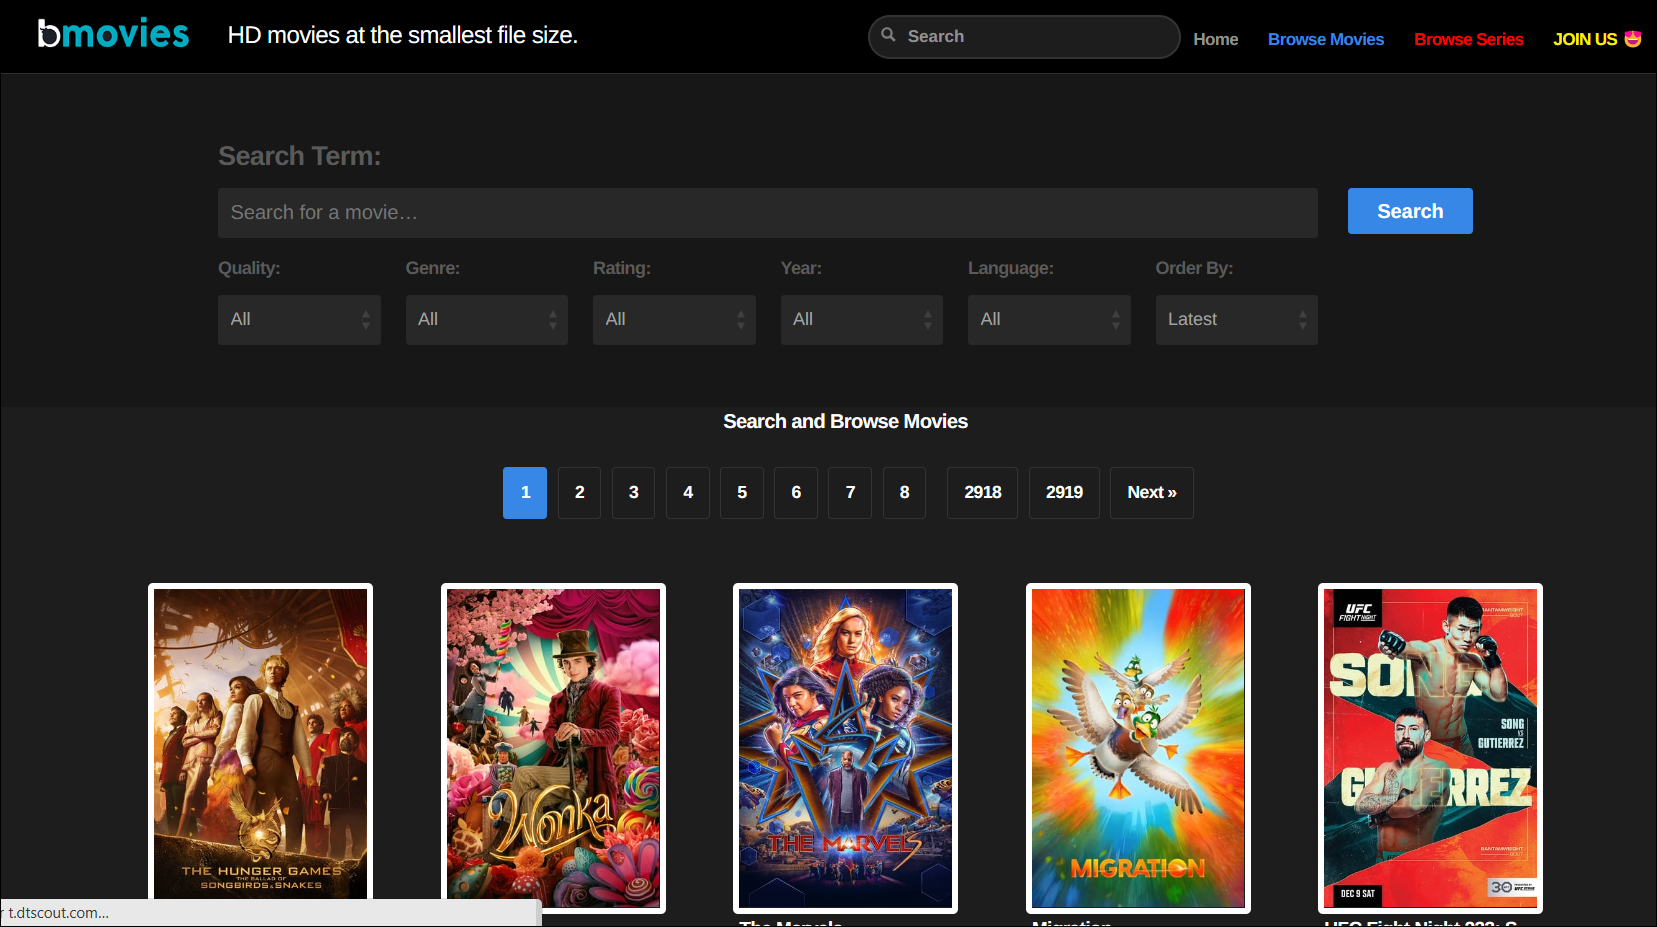Image resolution: width=1657 pixels, height=927 pixels.
Task: Open the Migration movie poster
Action: tap(1138, 748)
